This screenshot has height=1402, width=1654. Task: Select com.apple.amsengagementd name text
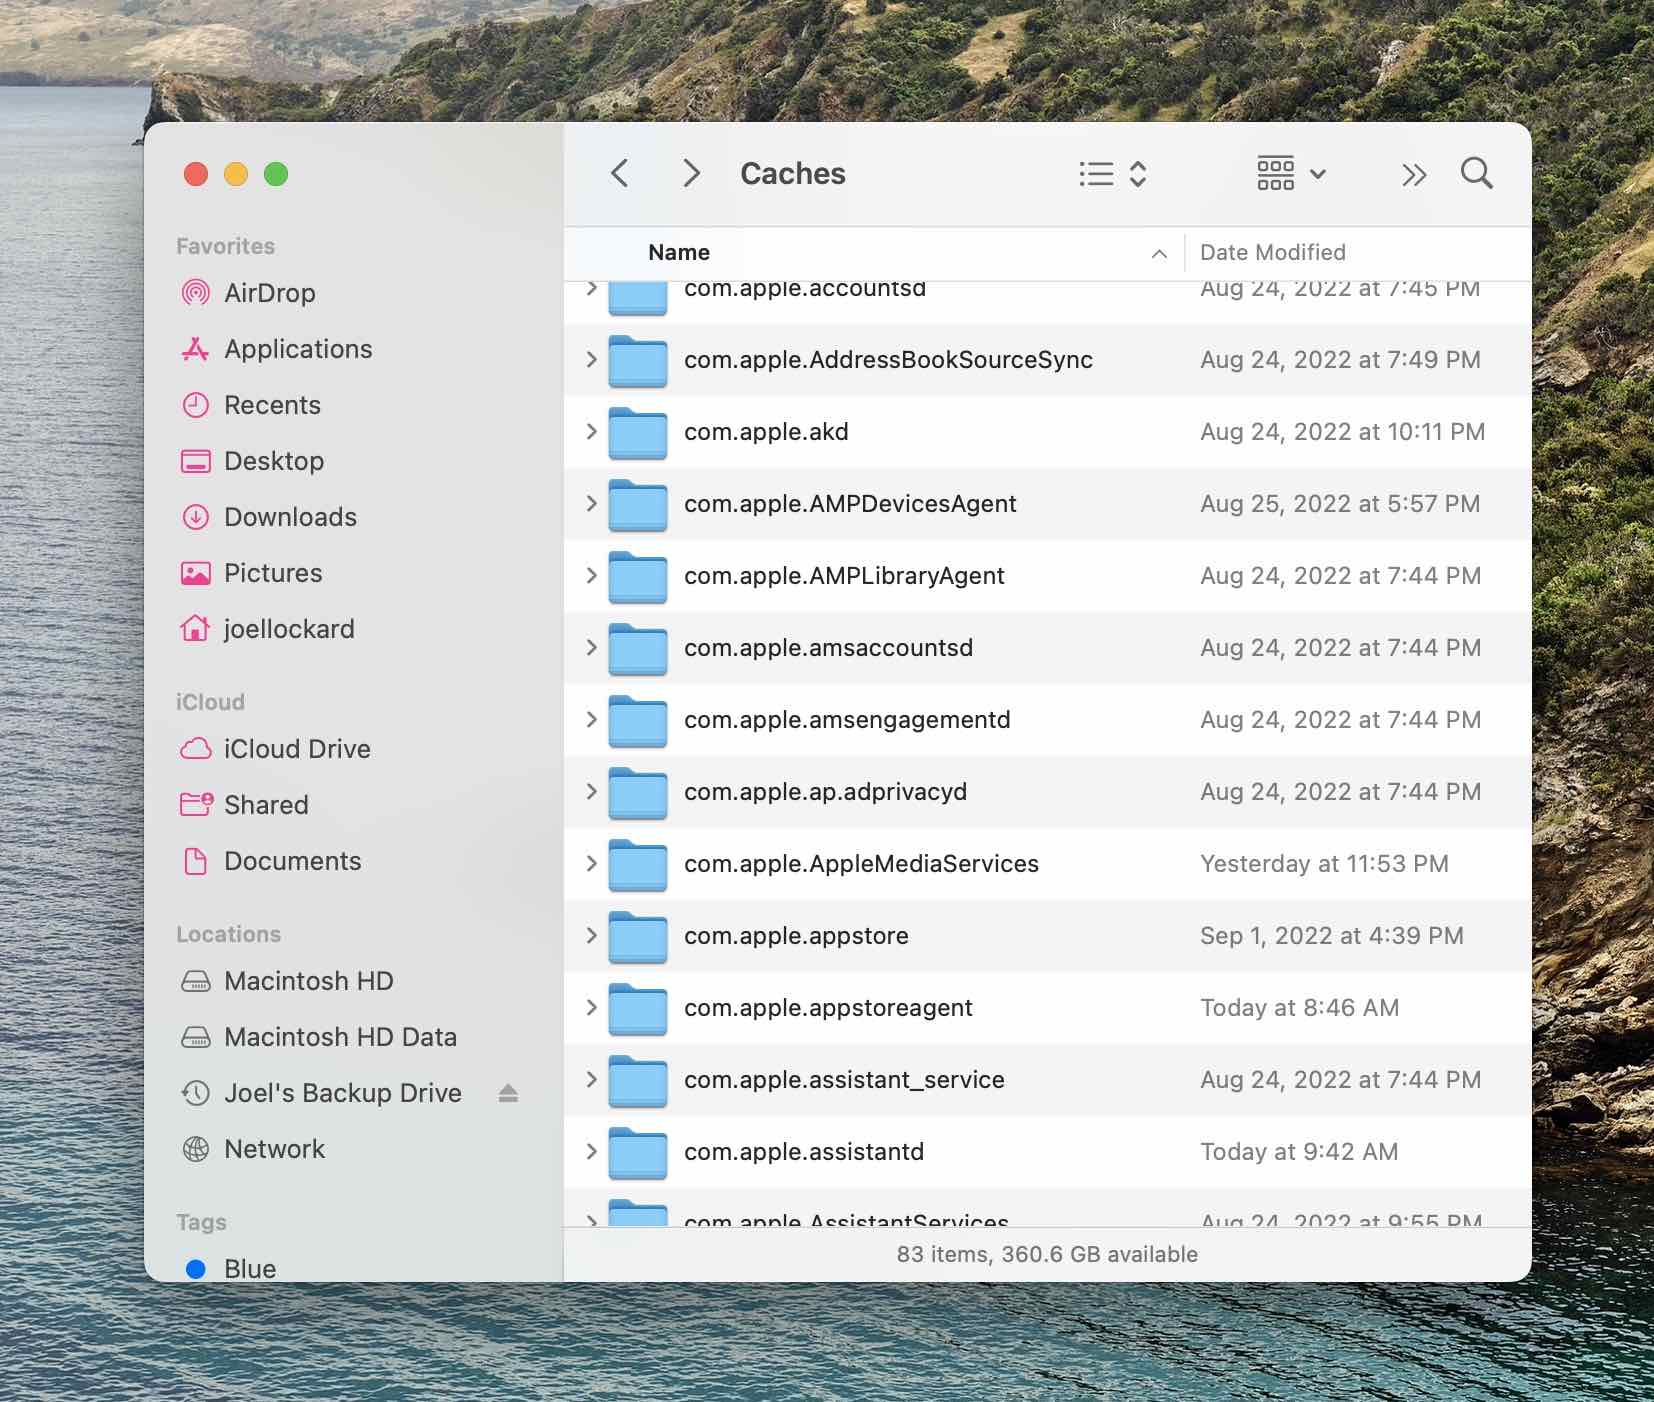(847, 720)
